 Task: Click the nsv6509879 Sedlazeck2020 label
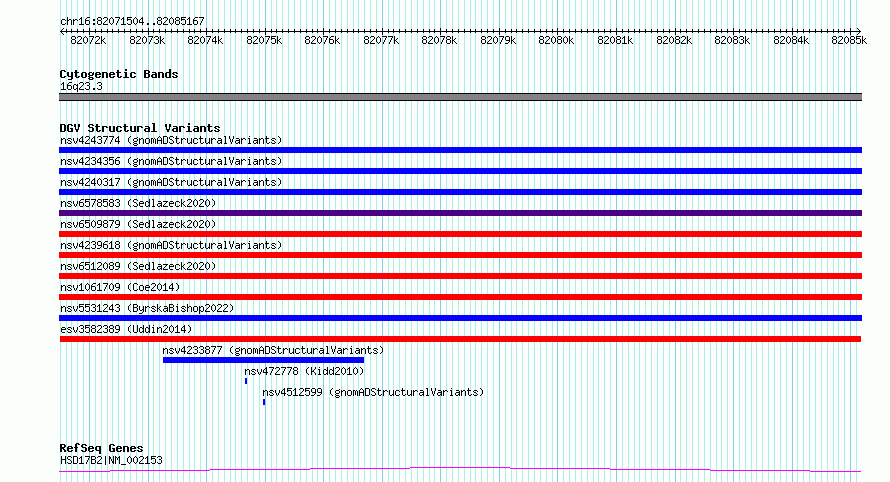(138, 224)
